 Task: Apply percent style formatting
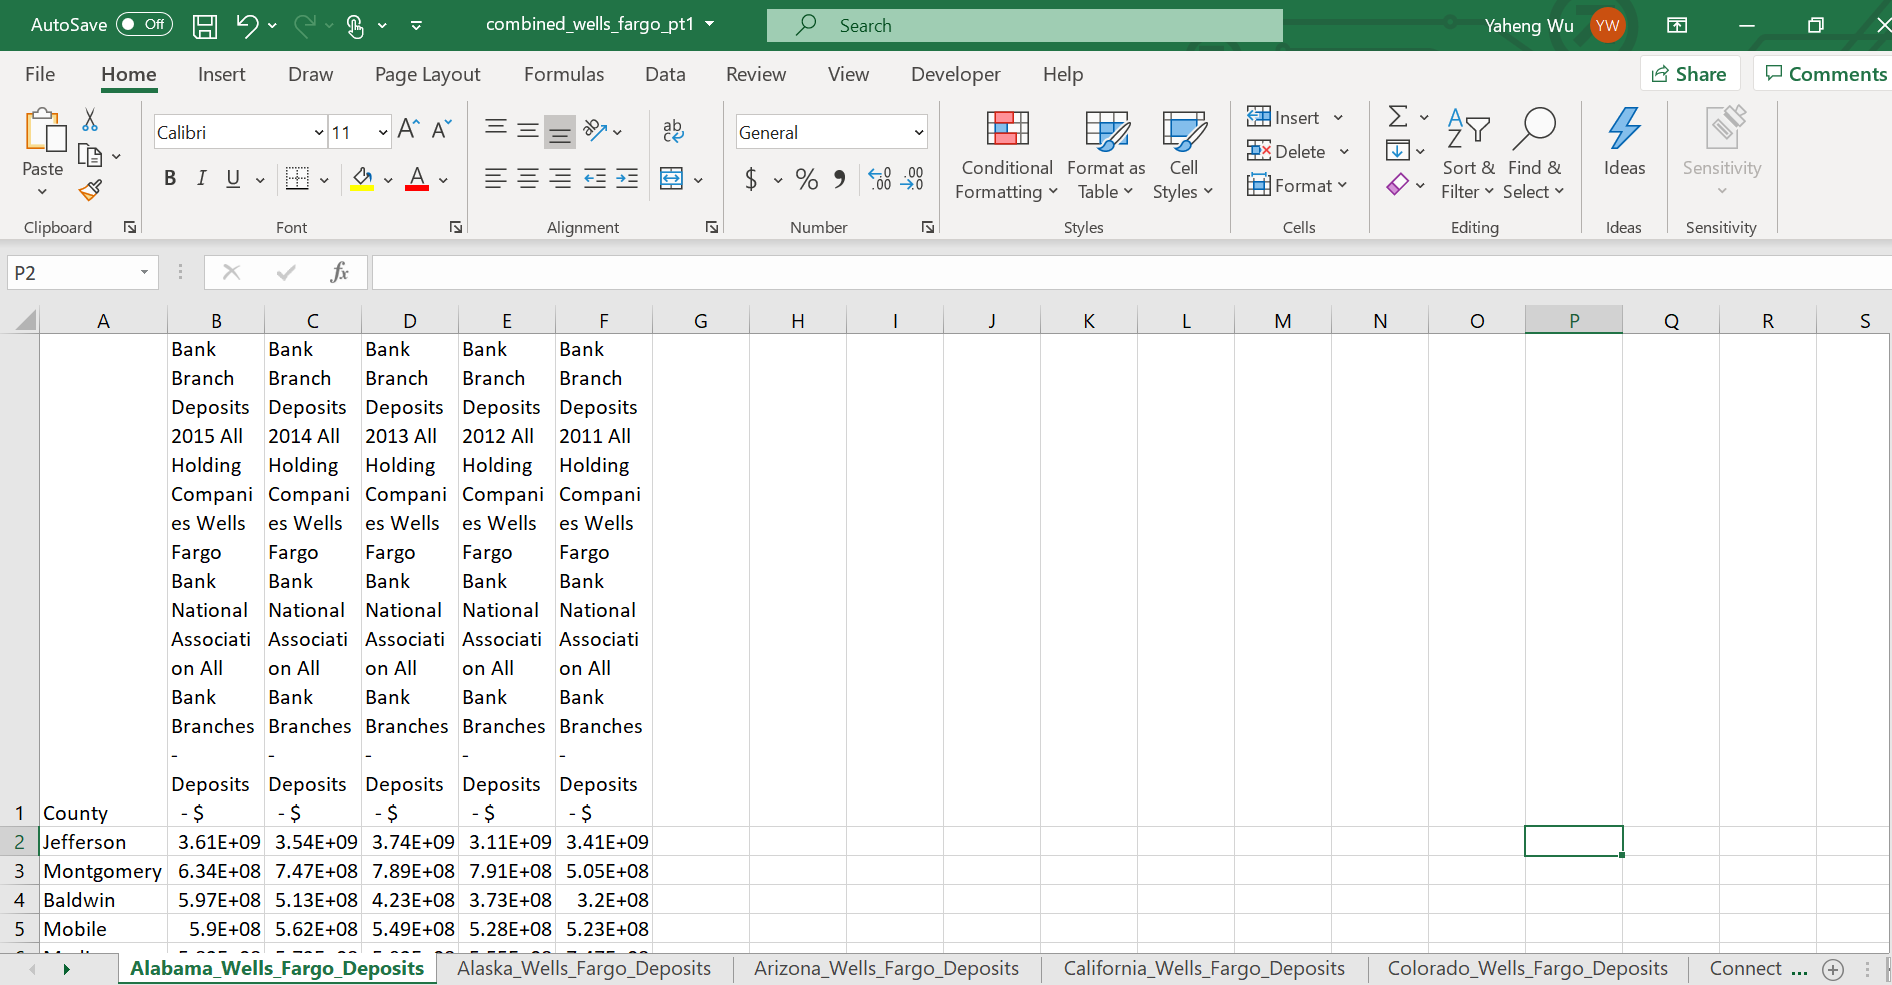click(806, 179)
